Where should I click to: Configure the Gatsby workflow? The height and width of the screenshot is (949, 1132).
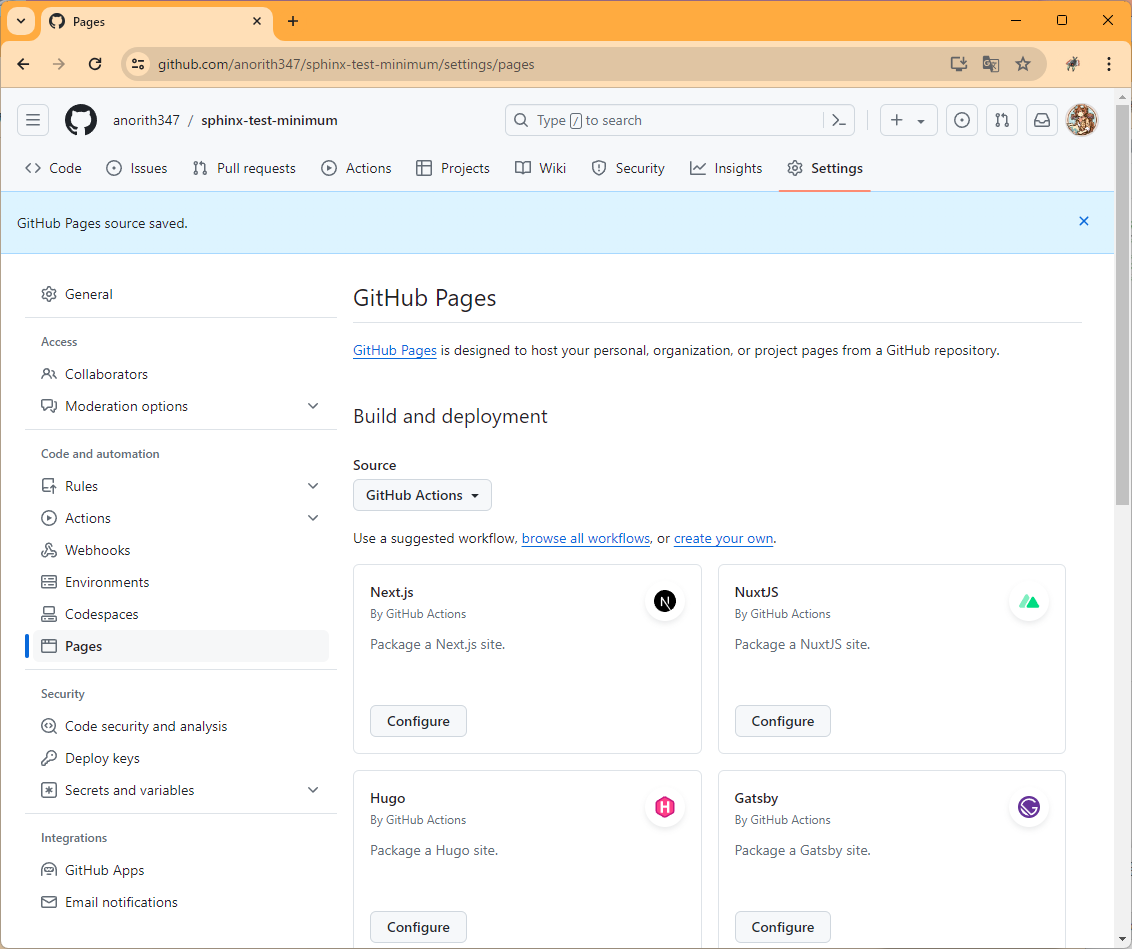783,927
